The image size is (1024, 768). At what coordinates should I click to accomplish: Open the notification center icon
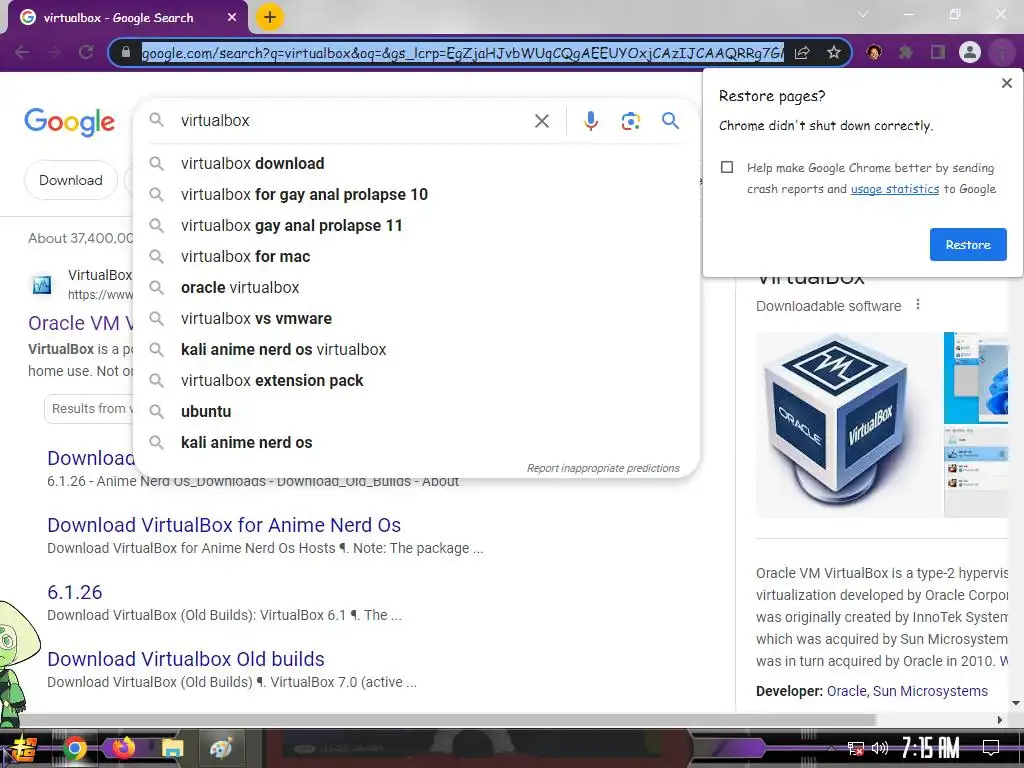[991, 748]
